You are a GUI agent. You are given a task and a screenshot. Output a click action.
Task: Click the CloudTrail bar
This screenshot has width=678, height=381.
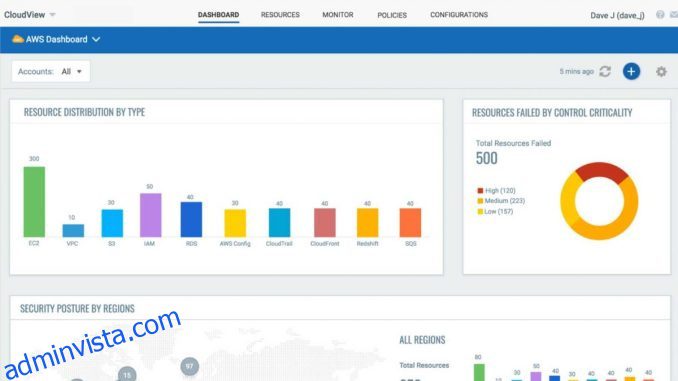point(279,223)
